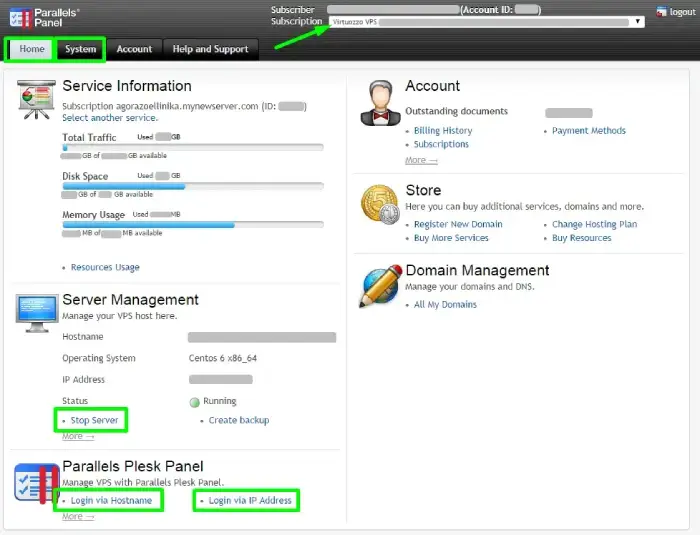Open Subscriptions link
This screenshot has height=535, width=700.
[441, 144]
